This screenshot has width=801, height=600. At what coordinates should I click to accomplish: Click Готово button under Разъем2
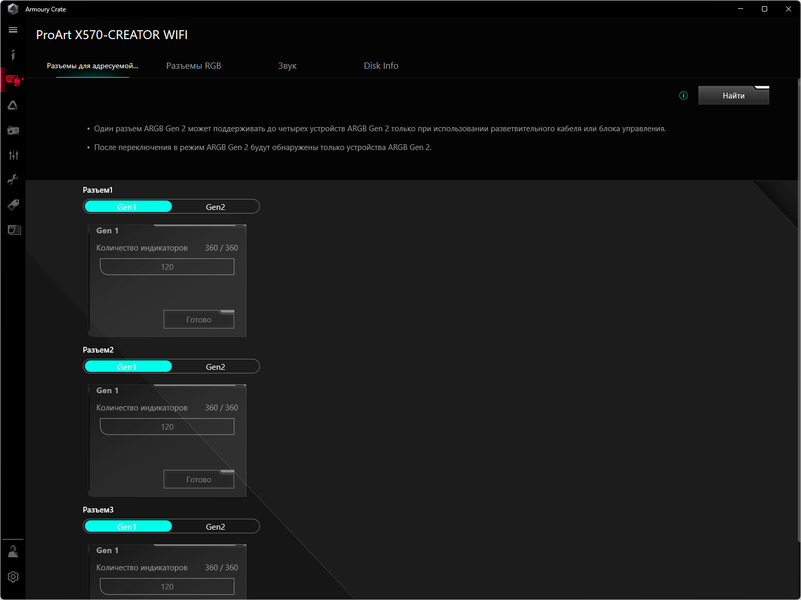pyautogui.click(x=199, y=479)
